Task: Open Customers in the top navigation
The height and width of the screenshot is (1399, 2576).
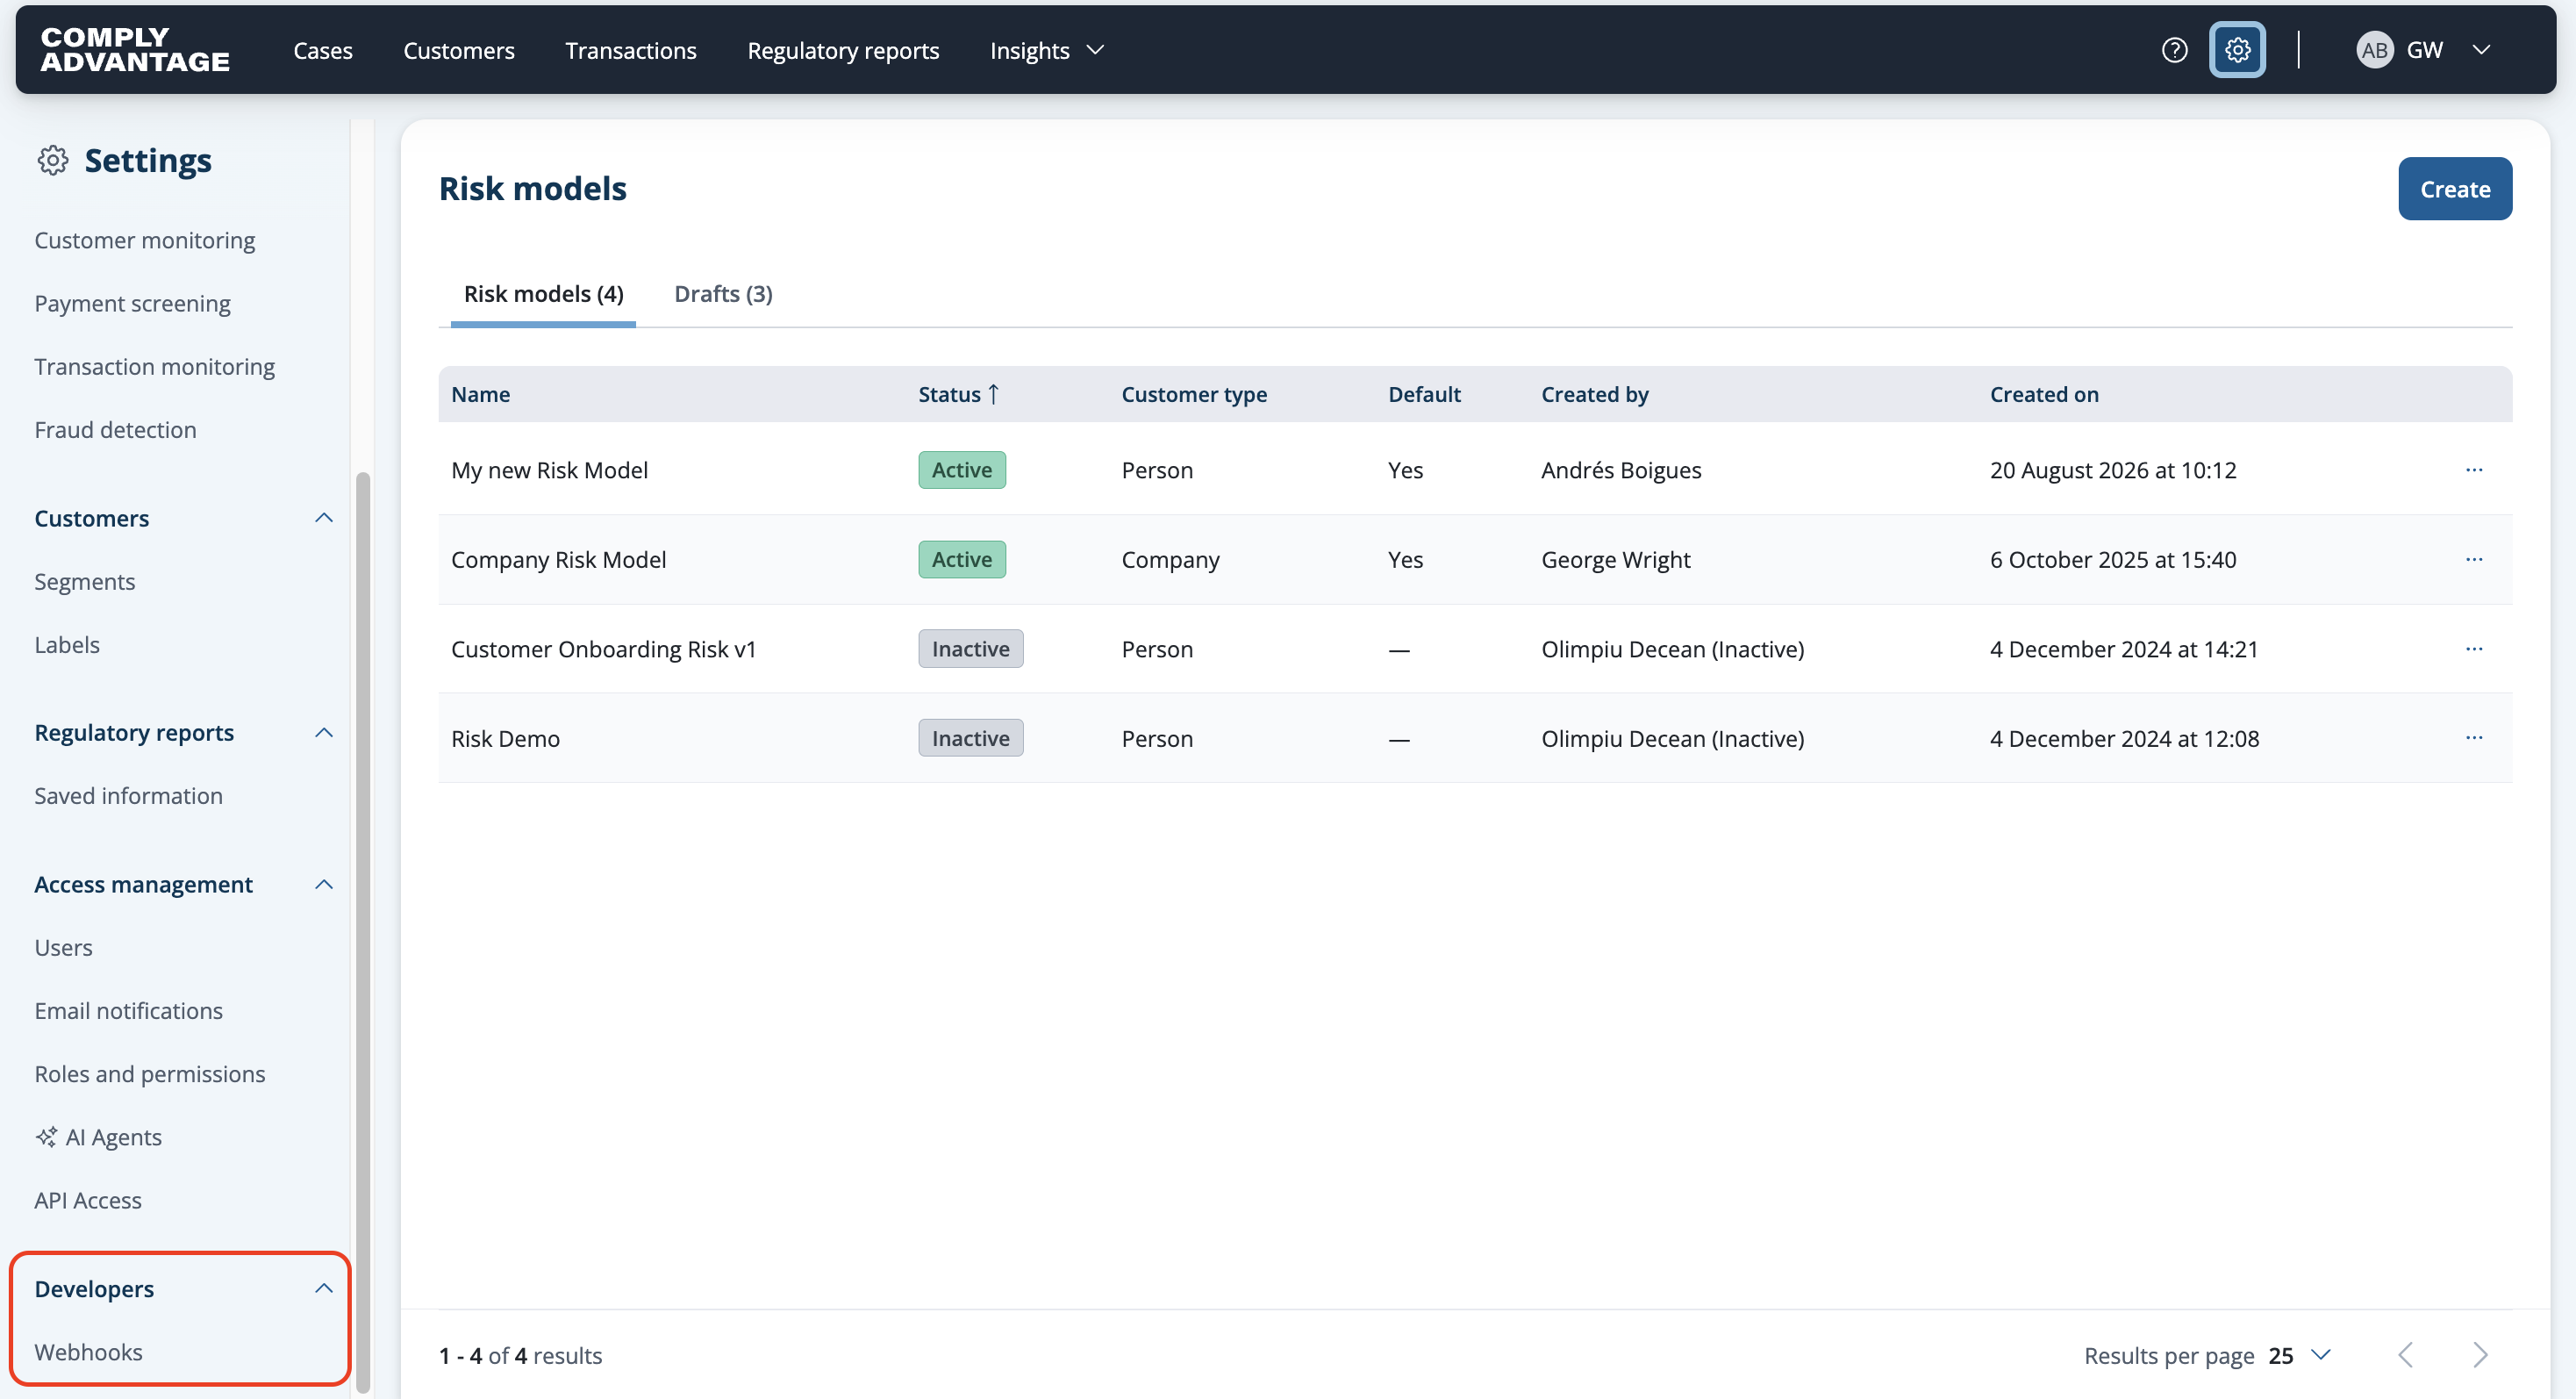Action: 459,50
